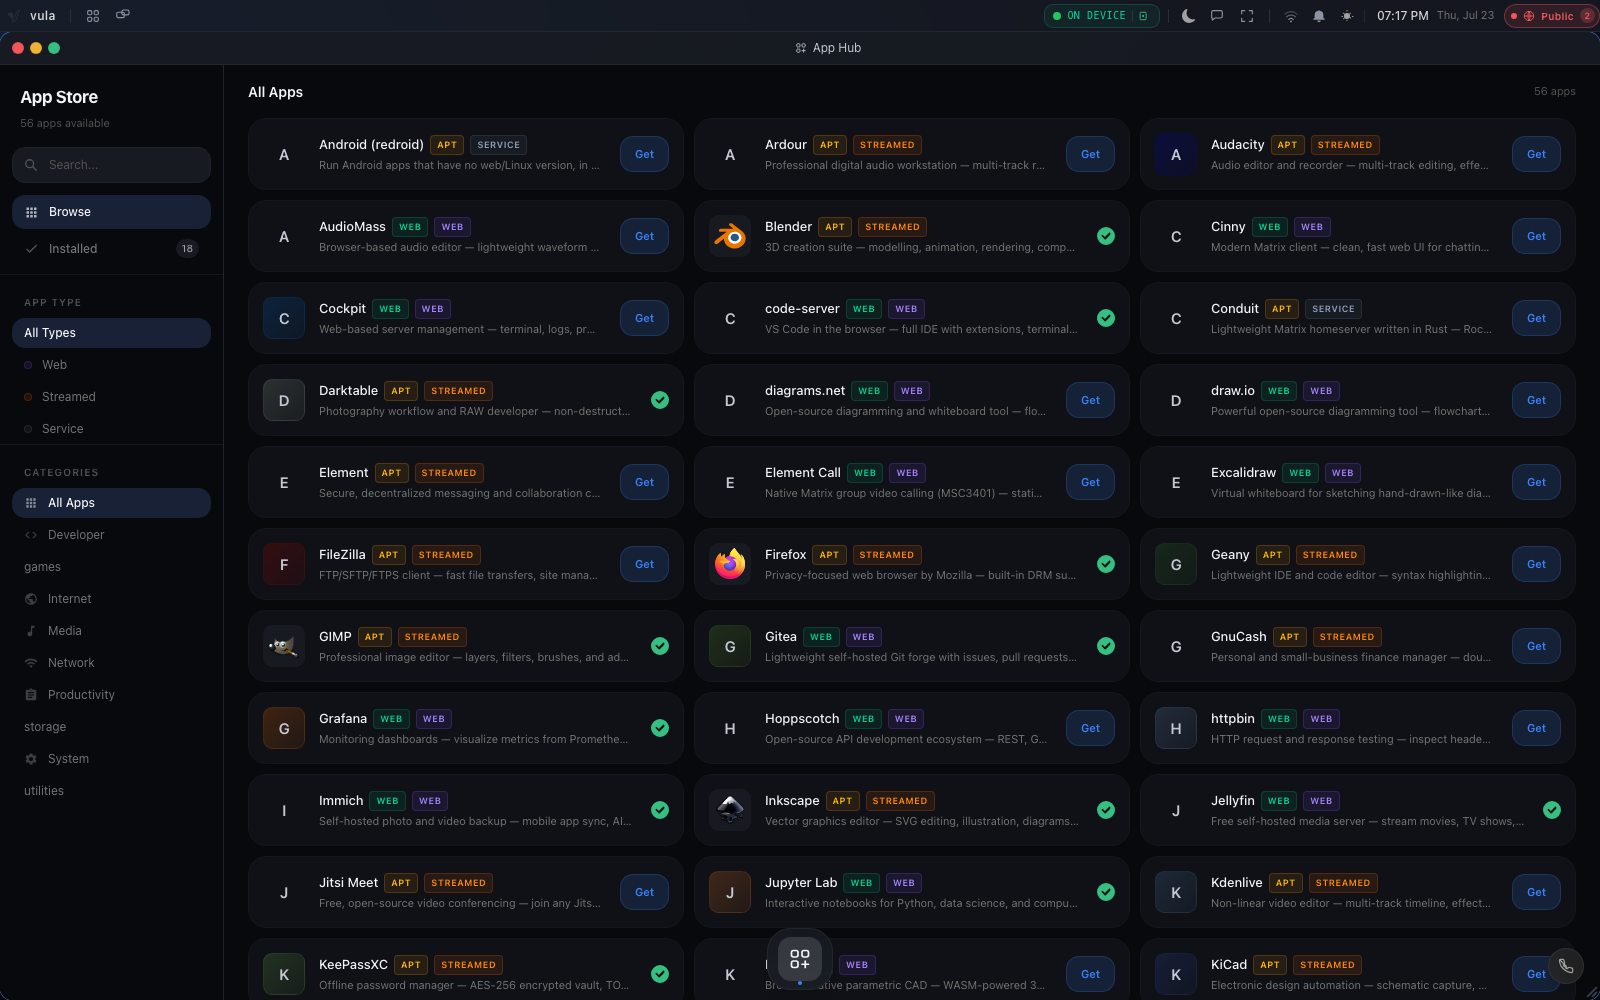Click the 07:17 PM clock
The image size is (1600, 1000).
click(1402, 16)
